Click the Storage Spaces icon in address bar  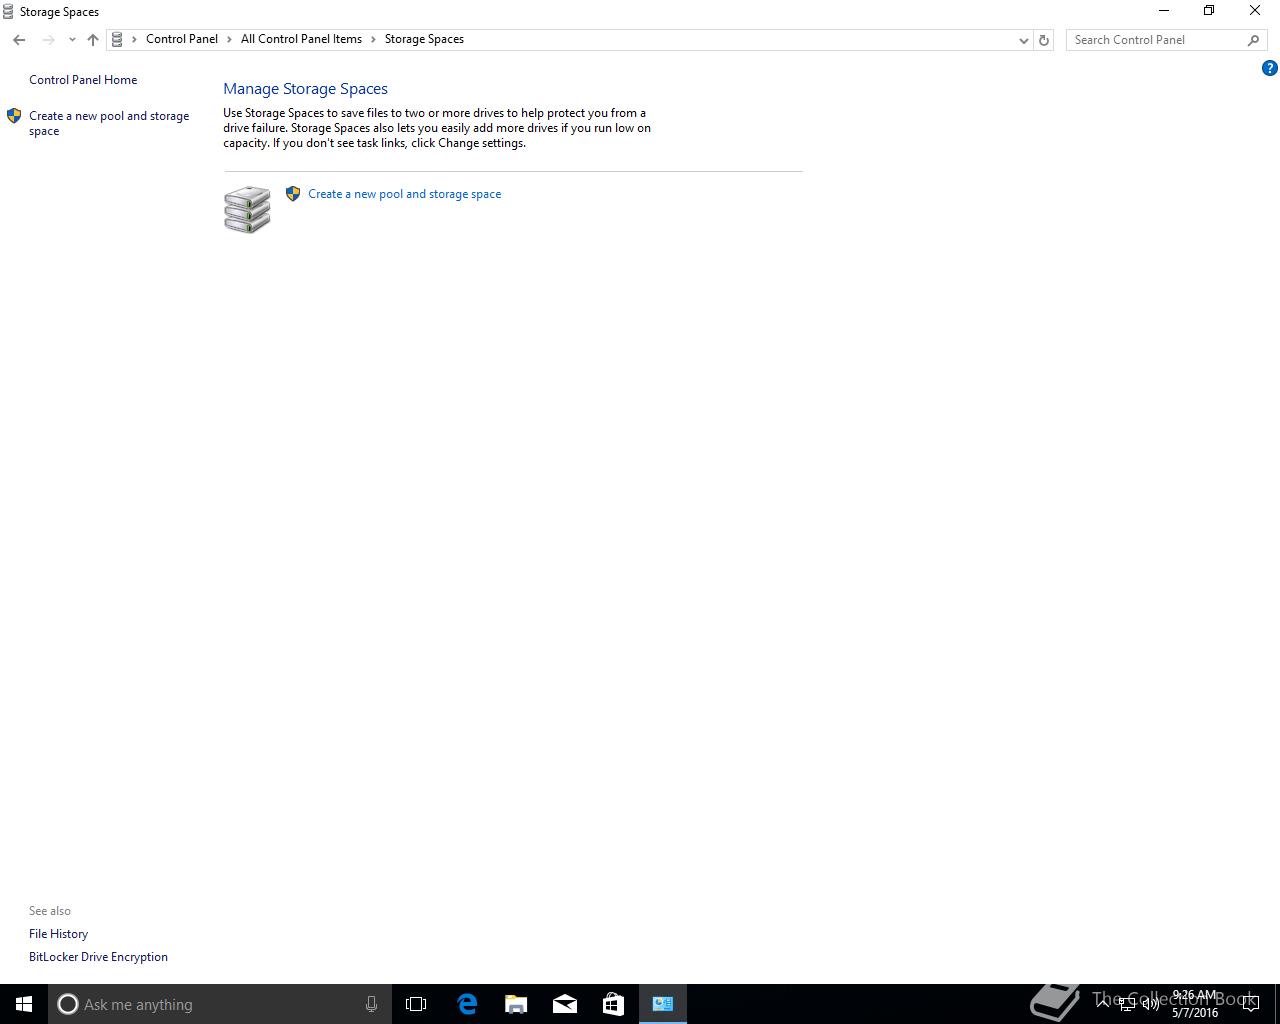click(117, 39)
